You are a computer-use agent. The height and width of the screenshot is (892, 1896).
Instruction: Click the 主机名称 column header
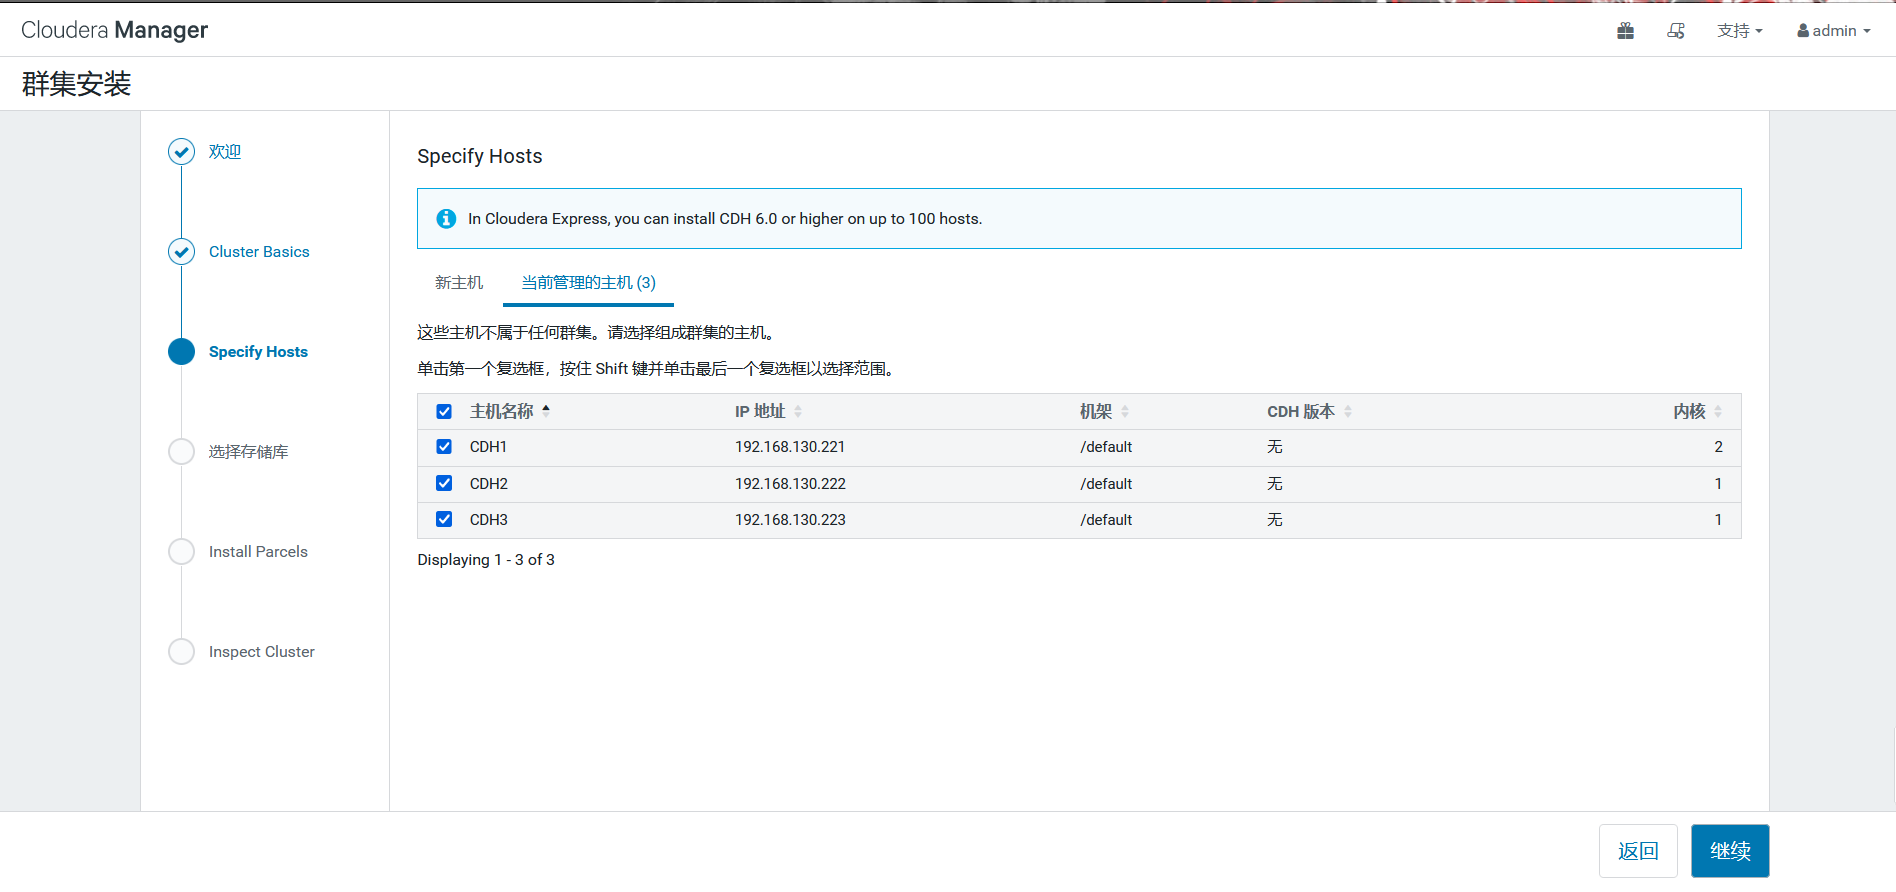click(502, 411)
